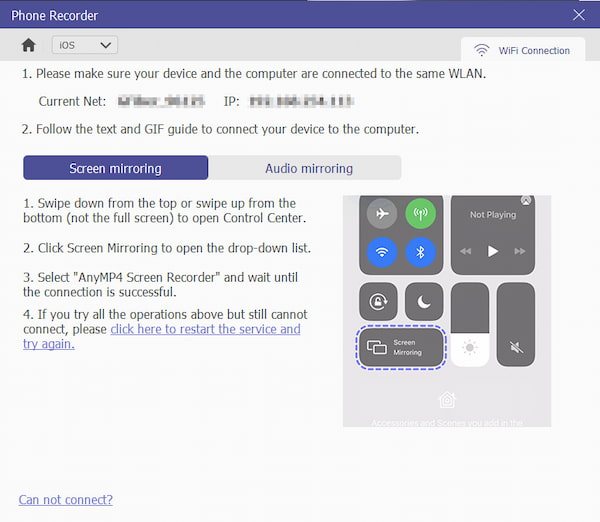The width and height of the screenshot is (600, 522).
Task: Click the blurred Current Net value
Action: tap(161, 101)
